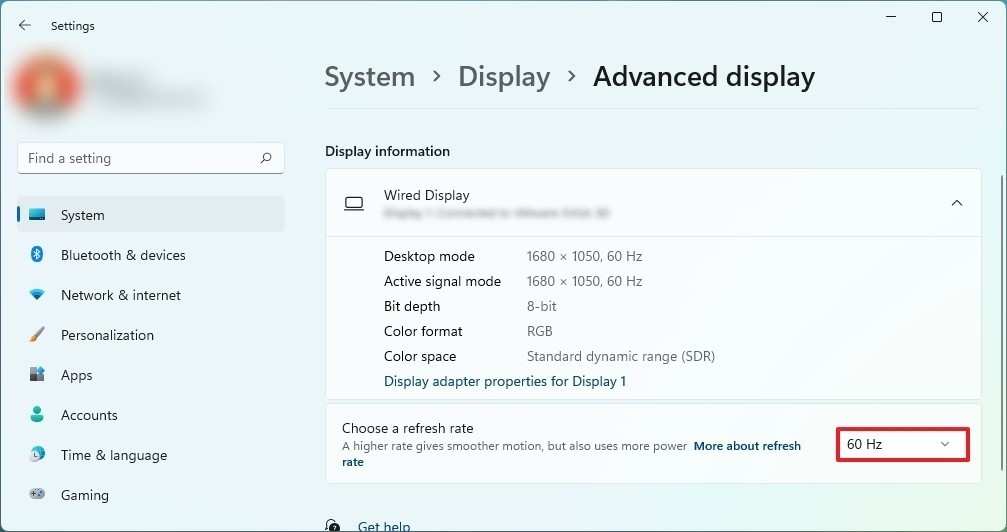The image size is (1007, 532).
Task: Open Personalization settings
Action: [150, 335]
